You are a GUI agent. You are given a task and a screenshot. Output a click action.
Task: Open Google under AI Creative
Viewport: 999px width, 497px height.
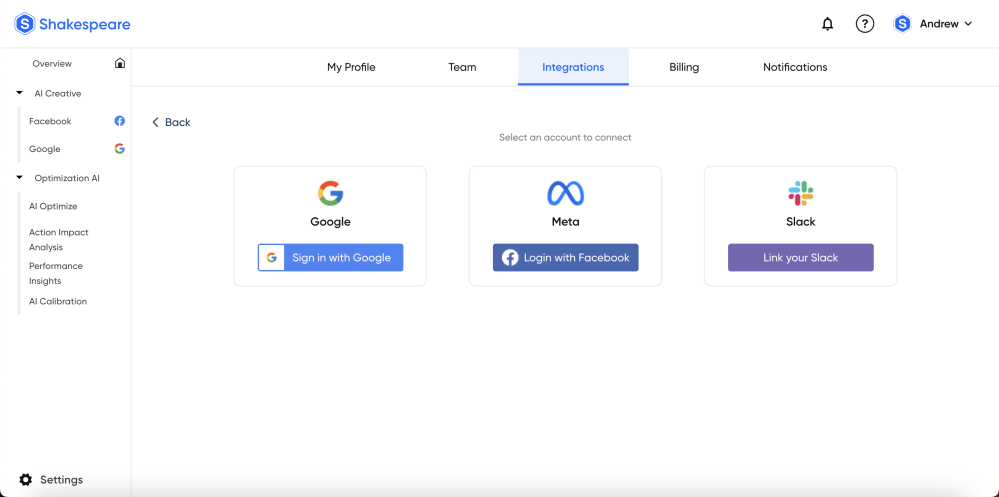coord(45,149)
